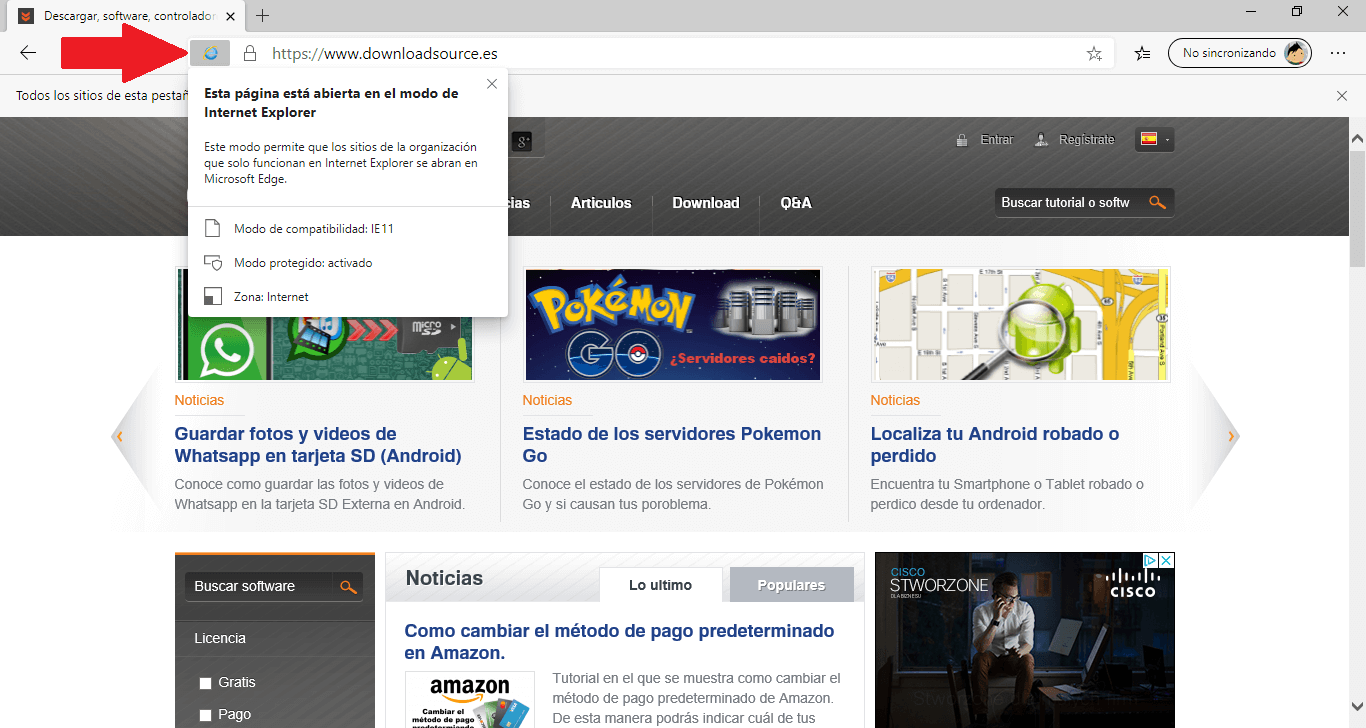The height and width of the screenshot is (728, 1366).
Task: Click Noticias label above Whatsapp article
Action: click(x=199, y=400)
